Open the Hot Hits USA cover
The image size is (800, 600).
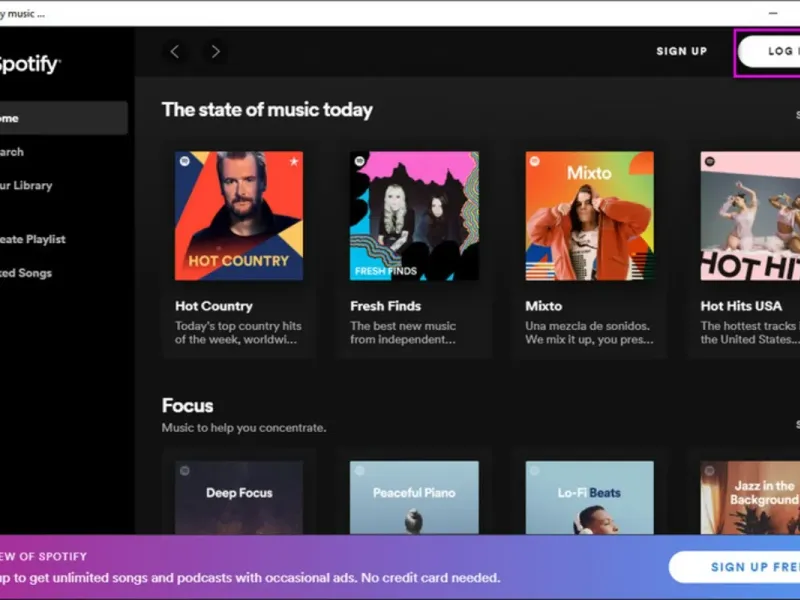[x=750, y=216]
